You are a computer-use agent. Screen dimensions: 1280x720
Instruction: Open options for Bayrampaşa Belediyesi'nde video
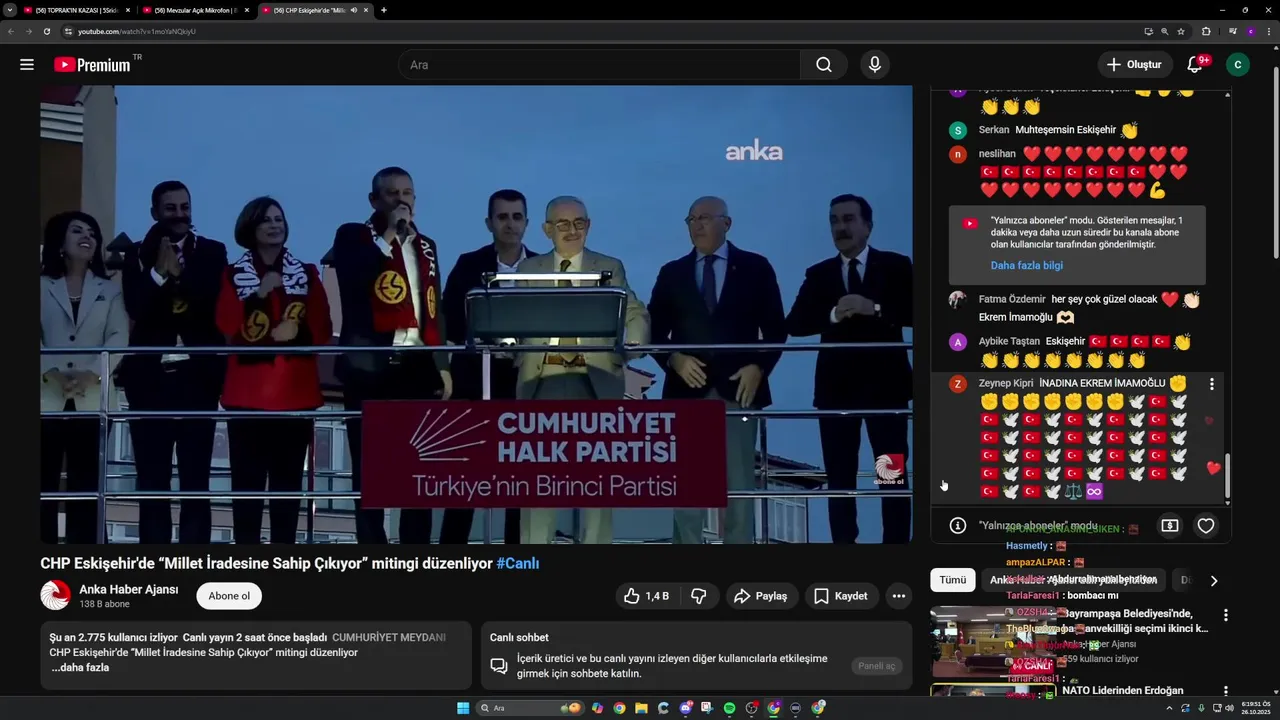click(1225, 615)
